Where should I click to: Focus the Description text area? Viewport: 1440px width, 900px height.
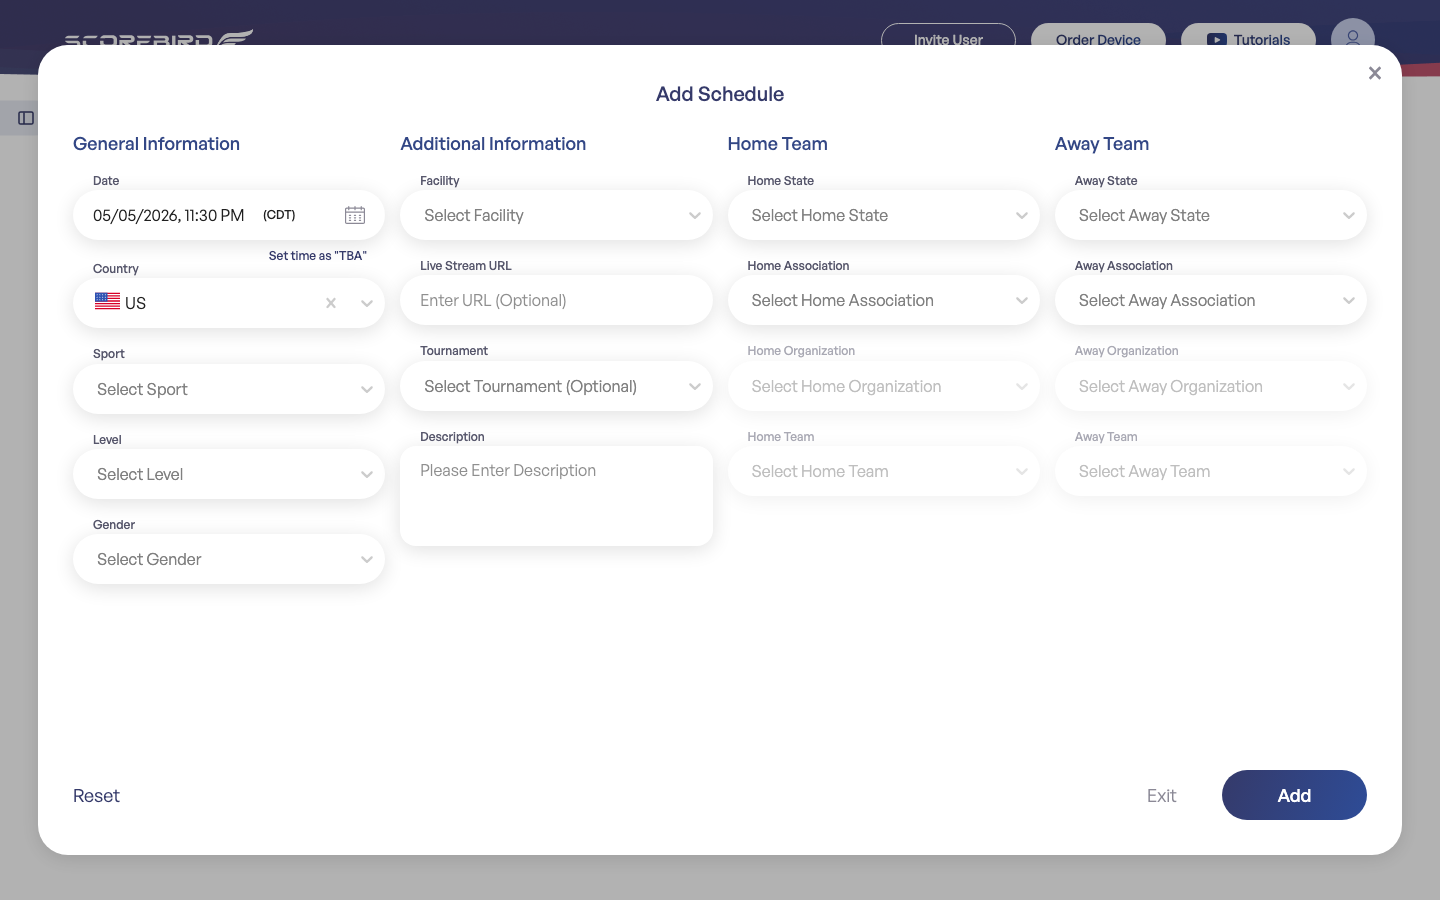point(556,496)
